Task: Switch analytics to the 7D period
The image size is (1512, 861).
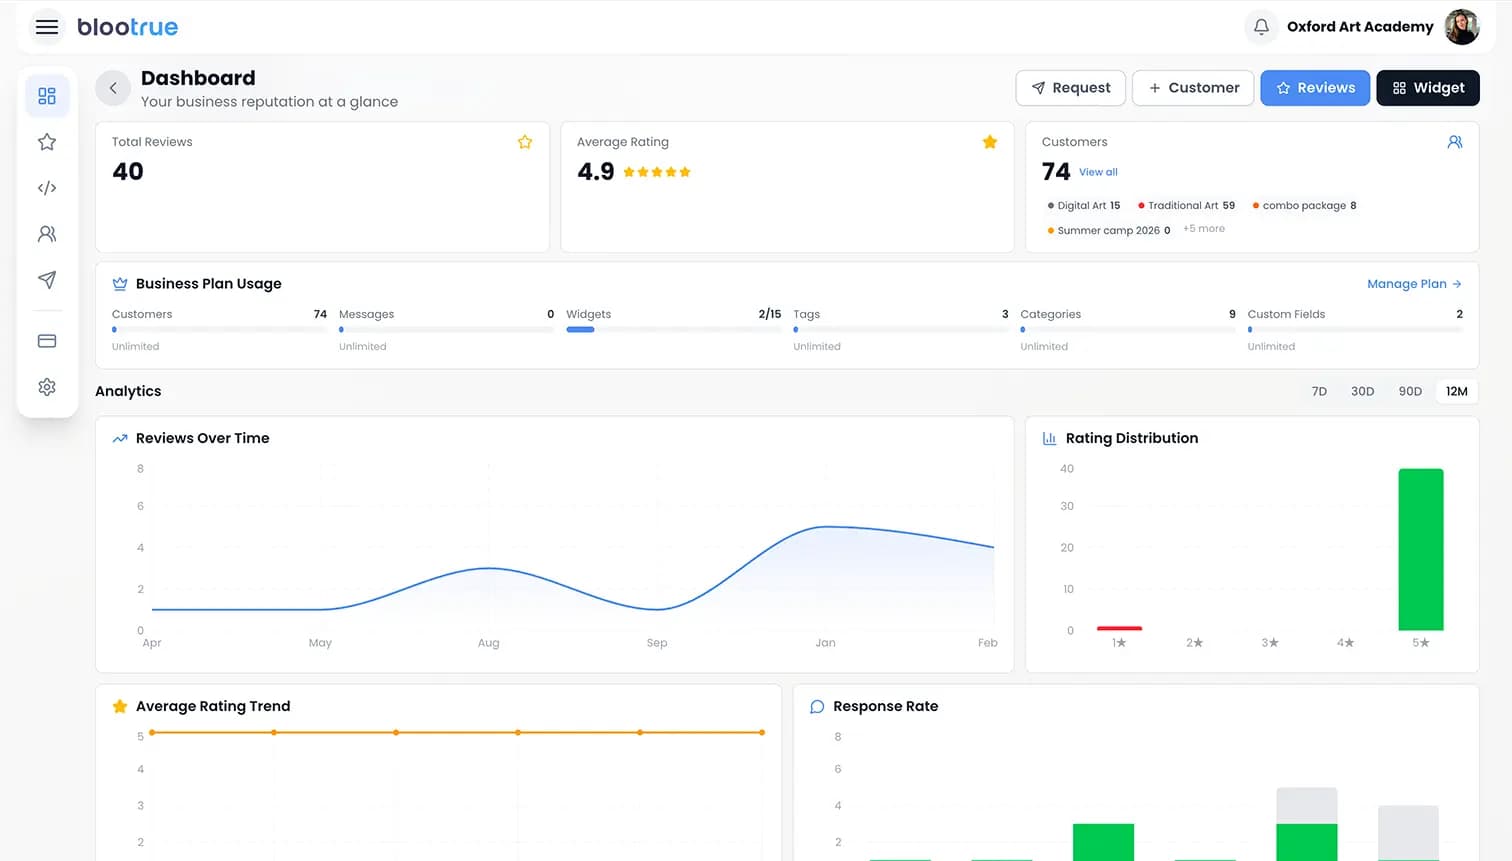Action: (1319, 391)
